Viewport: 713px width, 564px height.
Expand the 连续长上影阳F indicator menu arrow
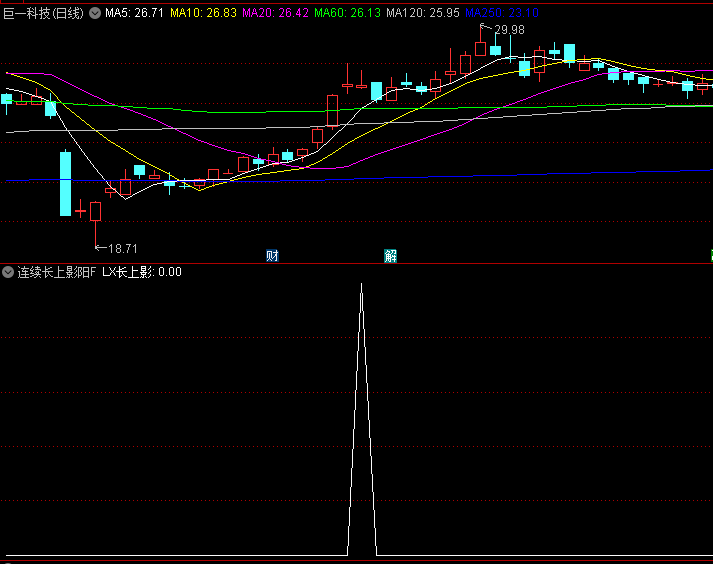coord(8,272)
